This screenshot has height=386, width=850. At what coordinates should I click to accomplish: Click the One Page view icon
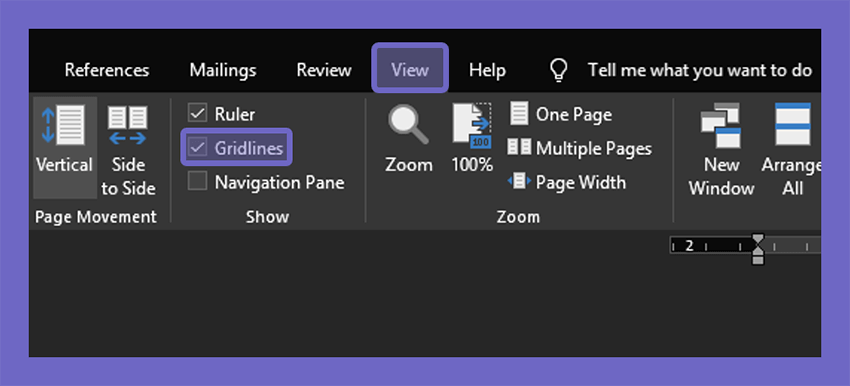tap(519, 113)
